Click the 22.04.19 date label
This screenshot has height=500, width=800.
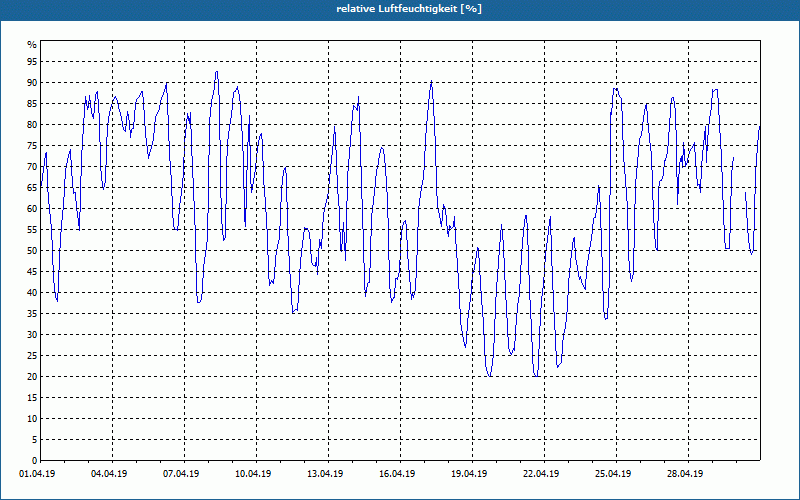541,474
